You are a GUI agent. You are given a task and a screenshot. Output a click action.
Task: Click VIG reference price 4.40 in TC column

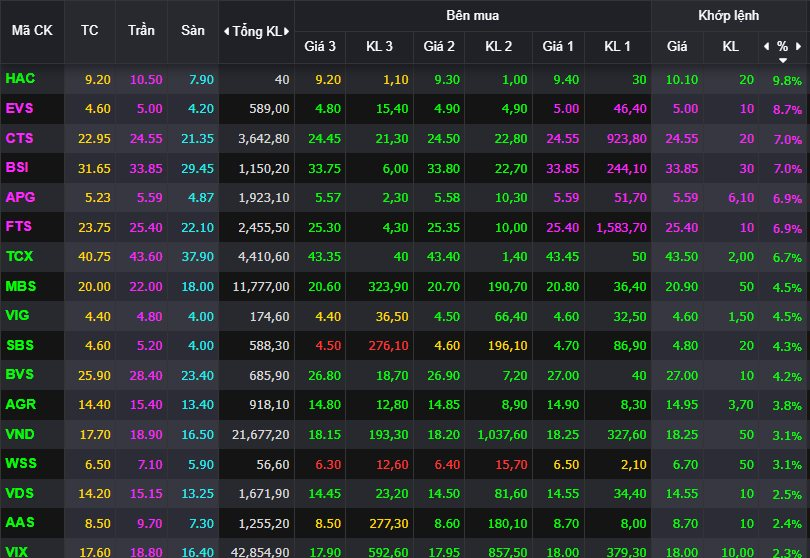coord(98,317)
